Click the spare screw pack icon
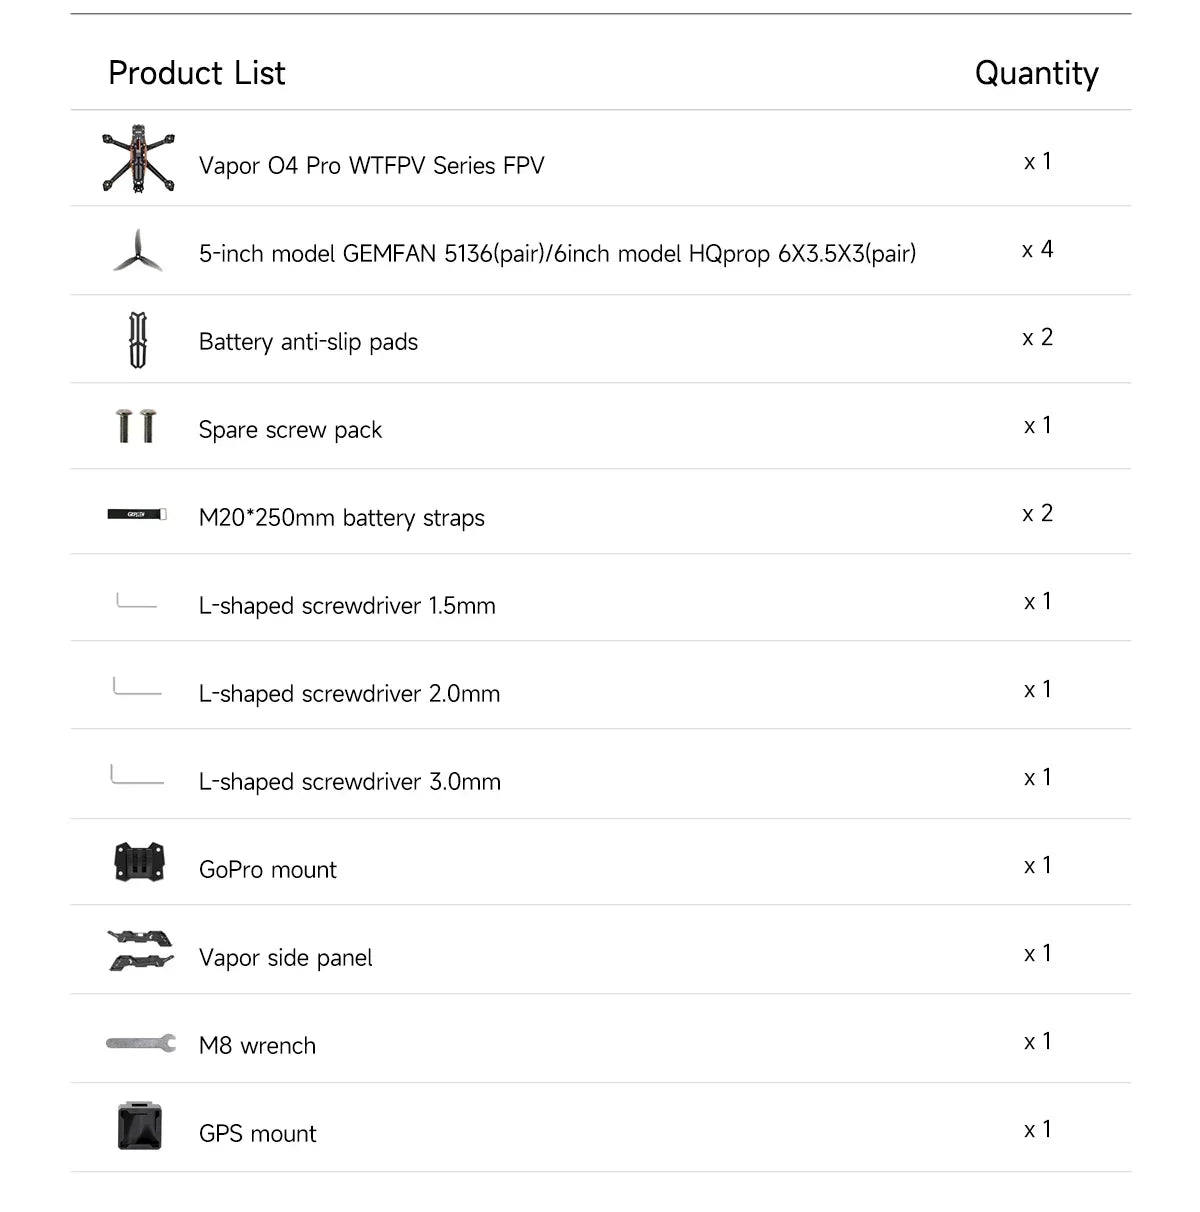Image resolution: width=1200 pixels, height=1212 pixels. (x=137, y=426)
